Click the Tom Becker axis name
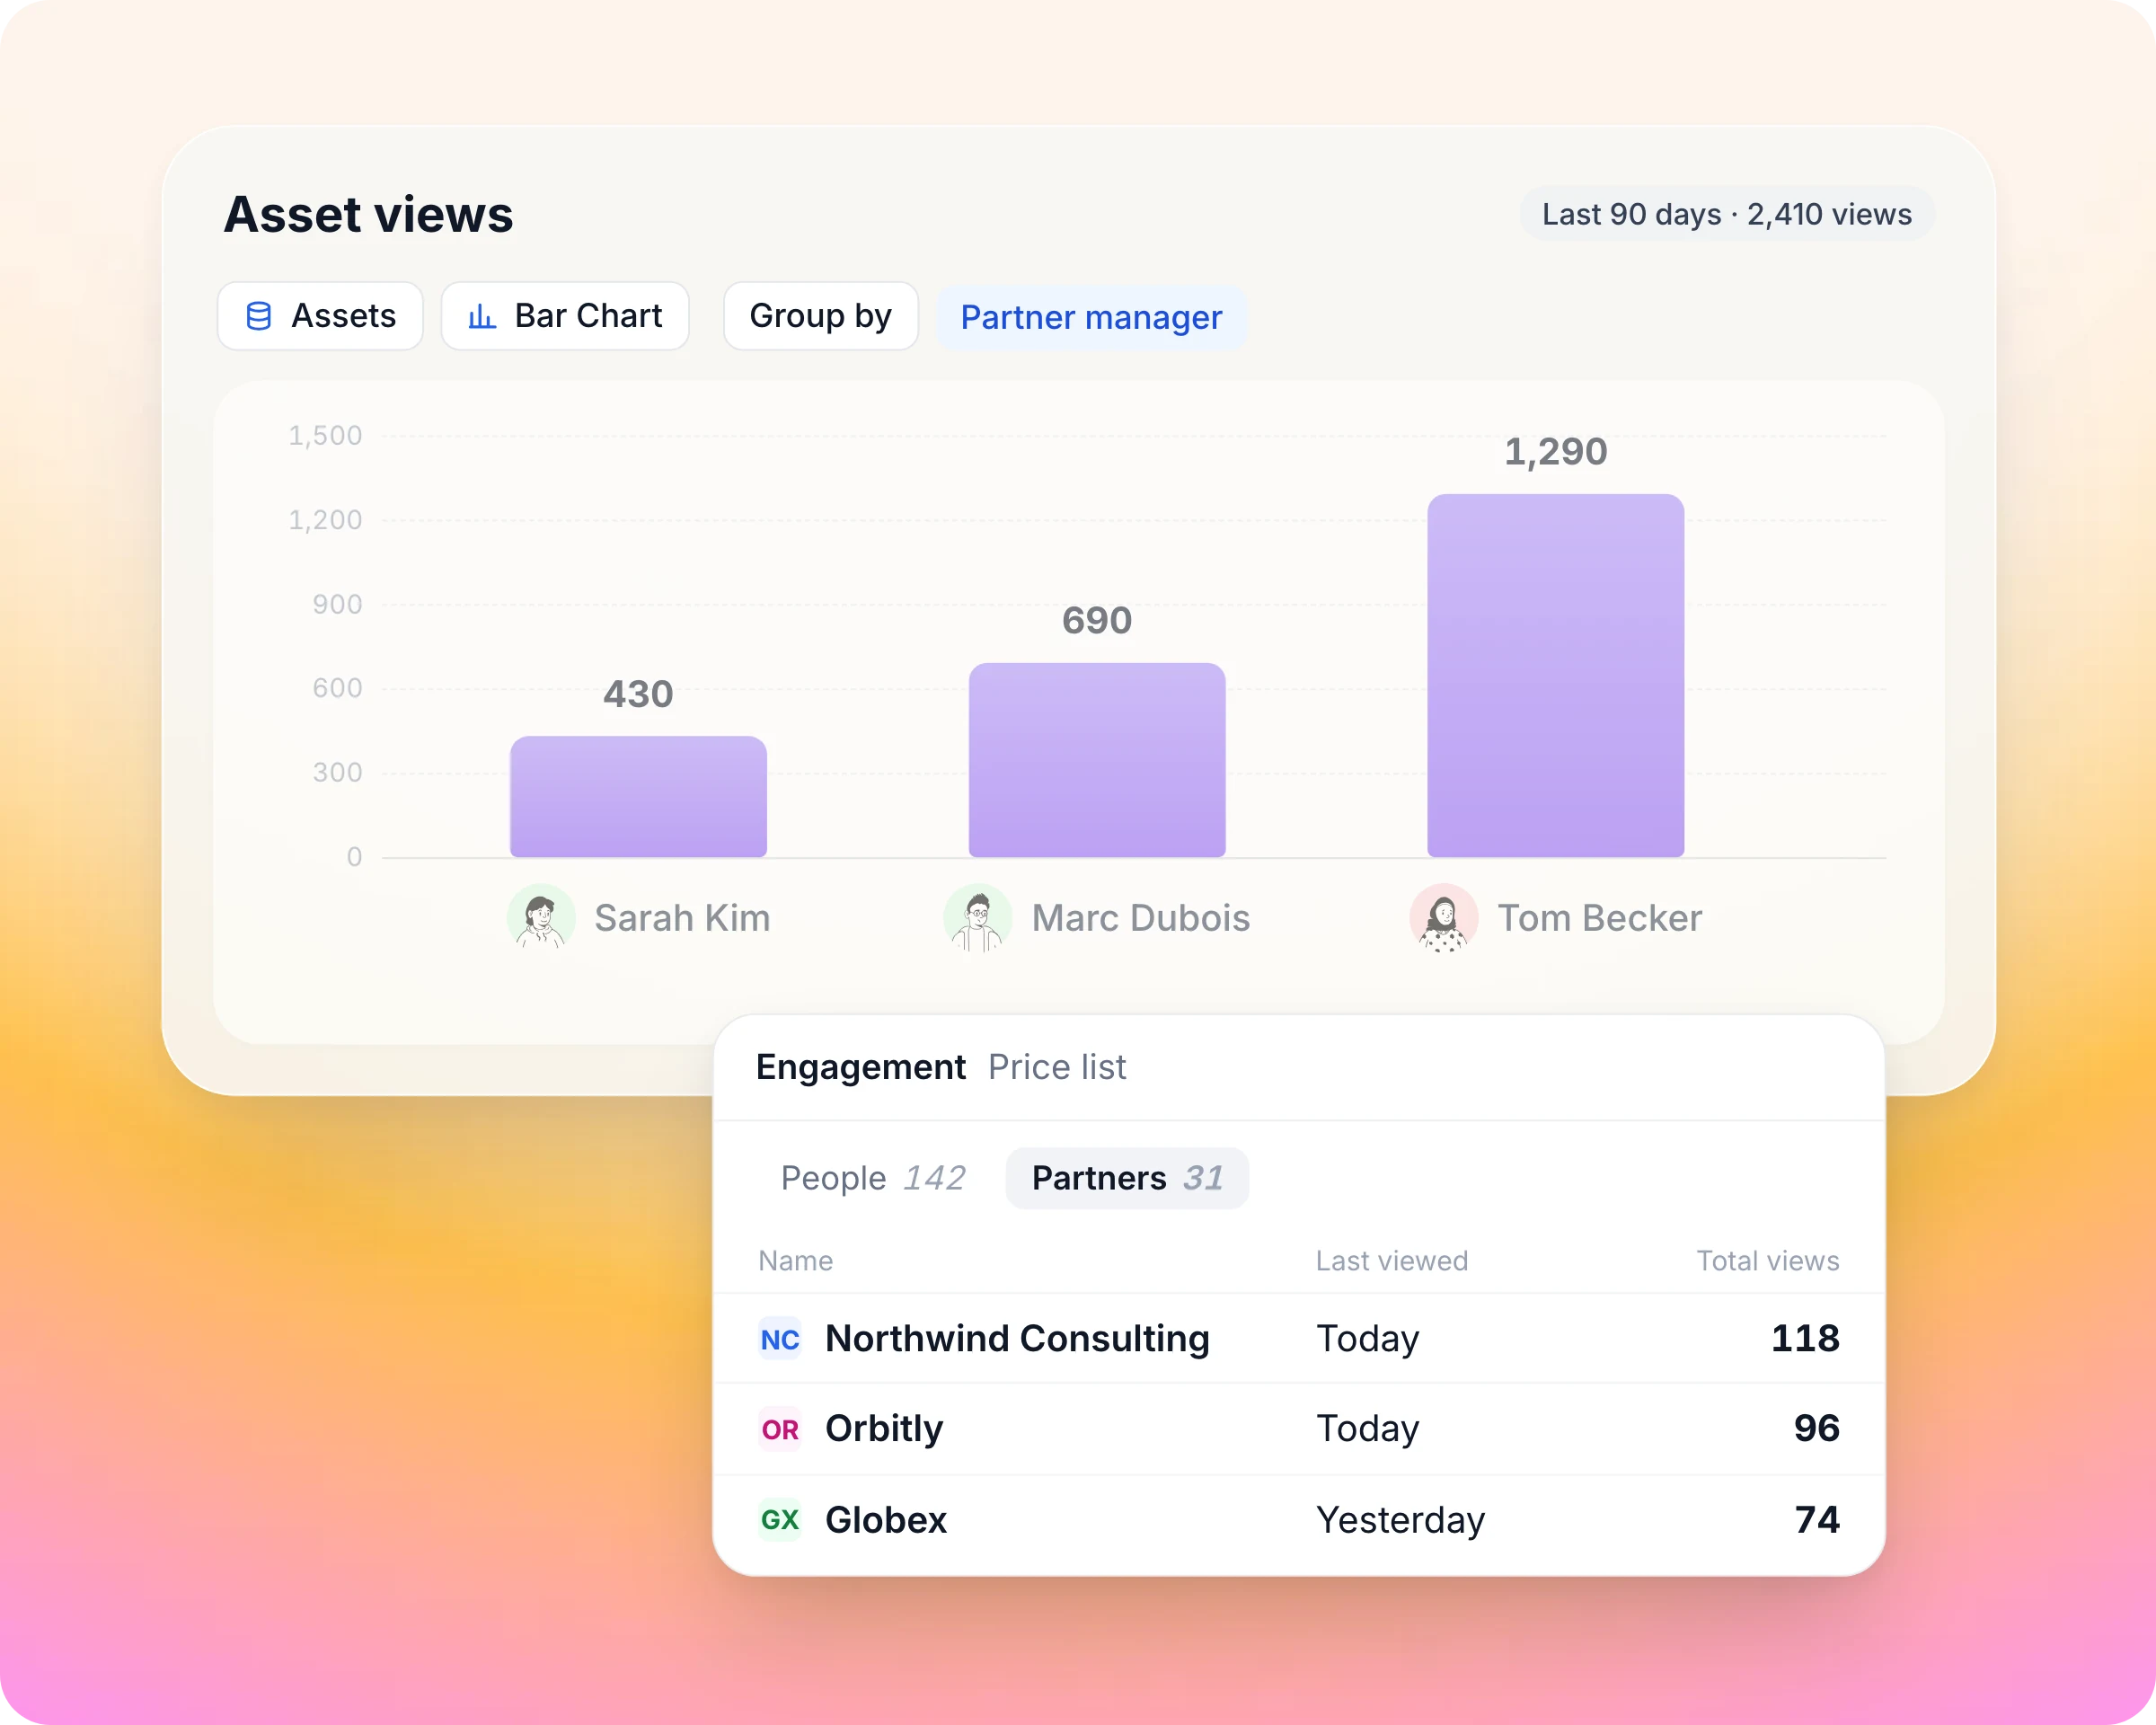This screenshot has height=1725, width=2156. pyautogui.click(x=1599, y=918)
